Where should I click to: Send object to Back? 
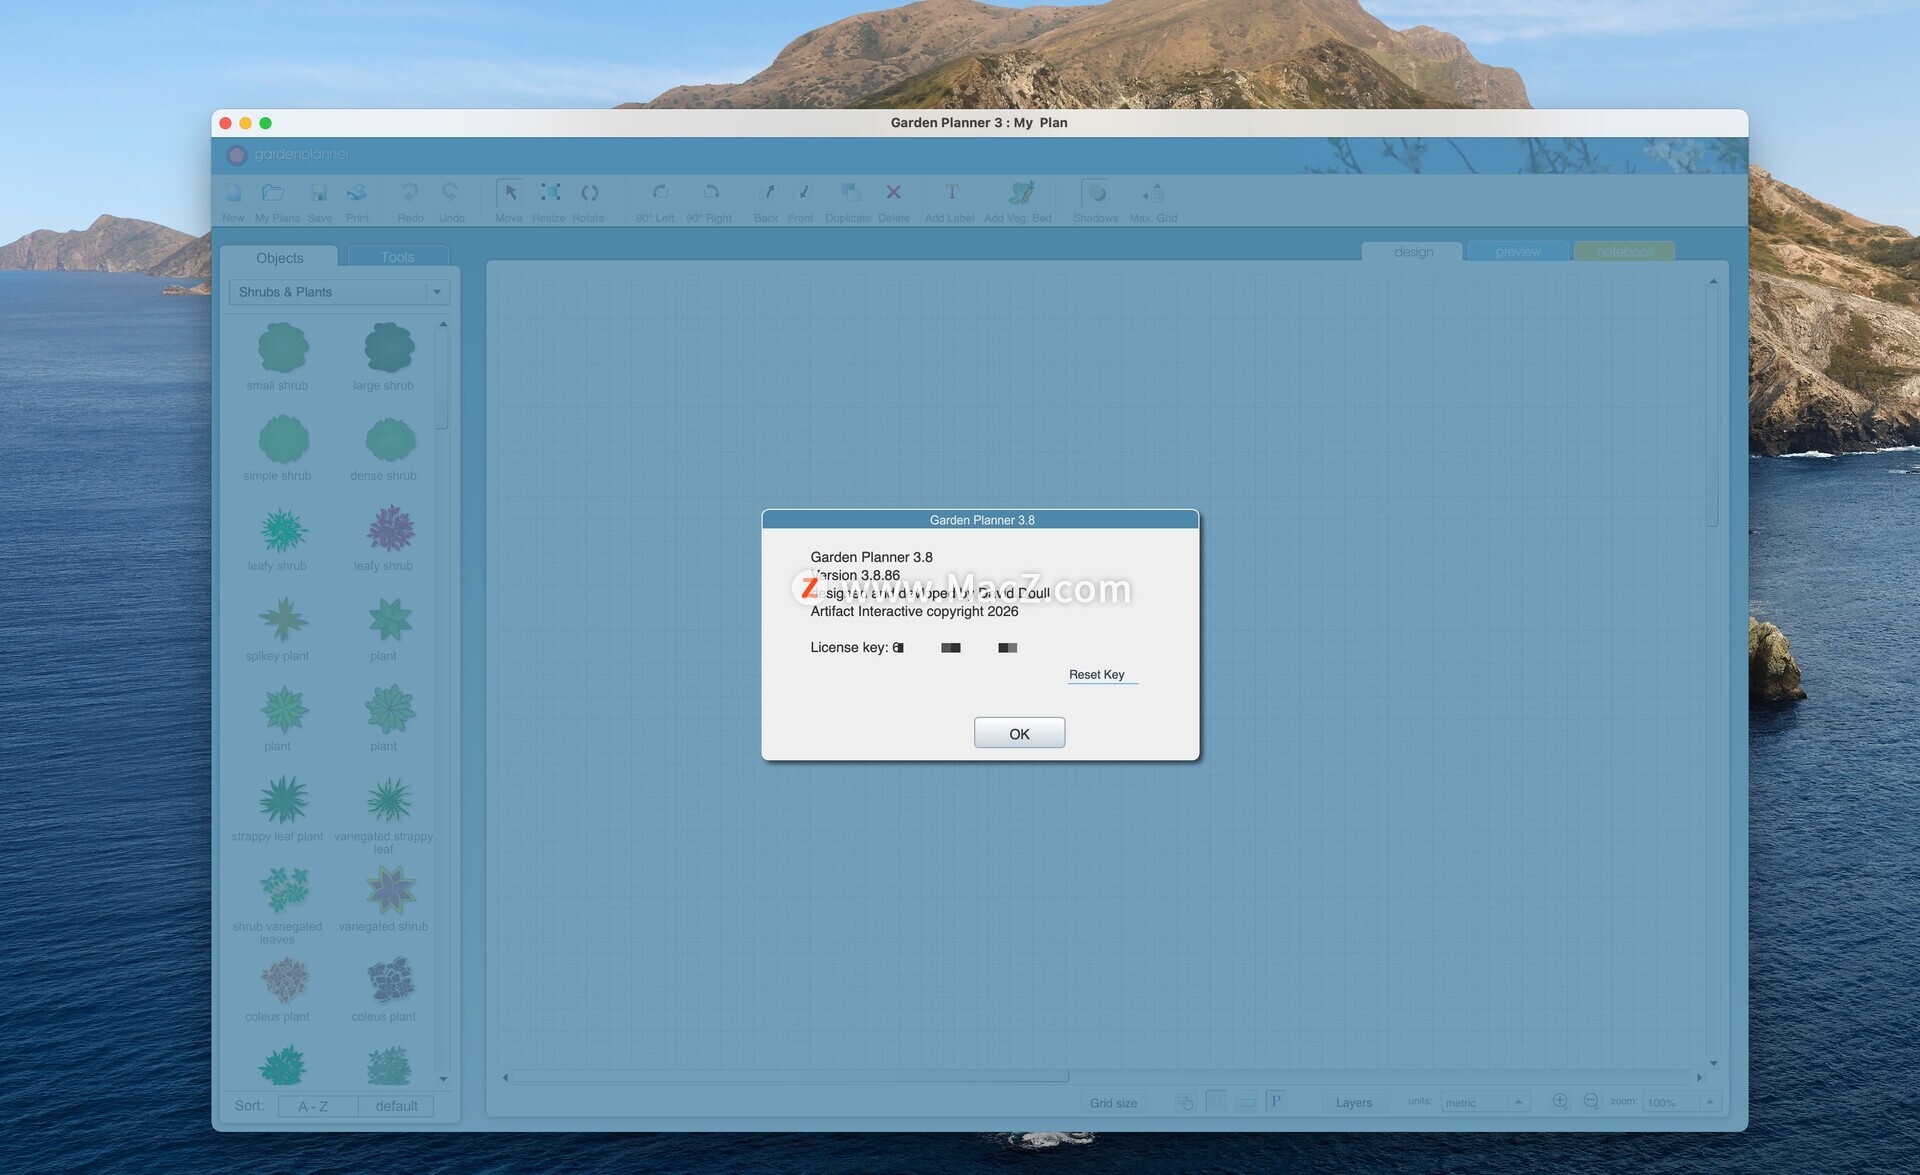click(x=767, y=193)
